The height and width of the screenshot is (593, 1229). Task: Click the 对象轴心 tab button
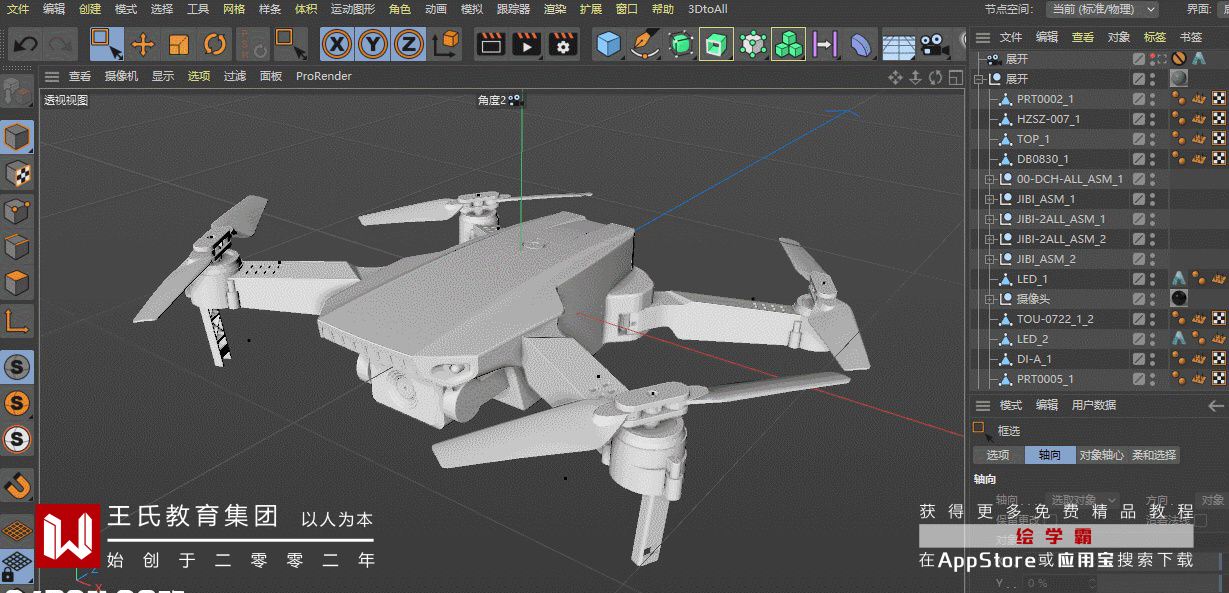tap(1101, 455)
